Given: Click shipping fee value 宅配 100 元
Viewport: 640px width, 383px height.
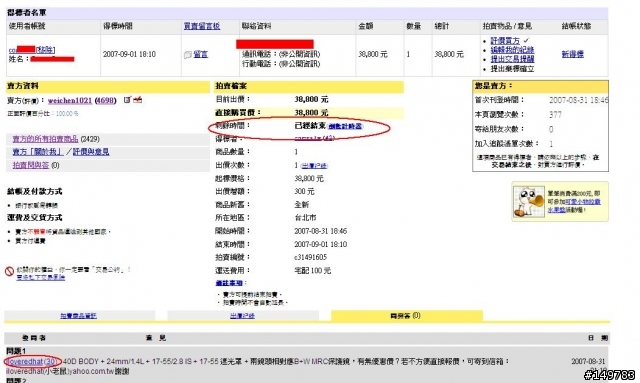Looking at the screenshot, I should (313, 270).
